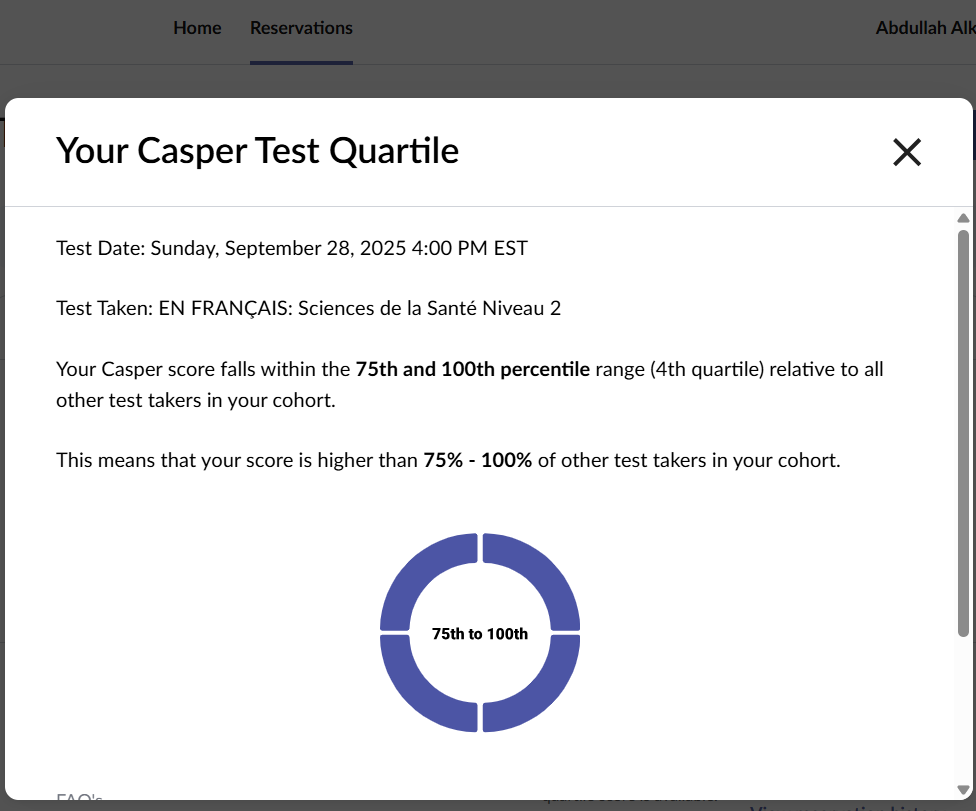
Task: Click the bold "75% - 100%" text
Action: (x=477, y=461)
